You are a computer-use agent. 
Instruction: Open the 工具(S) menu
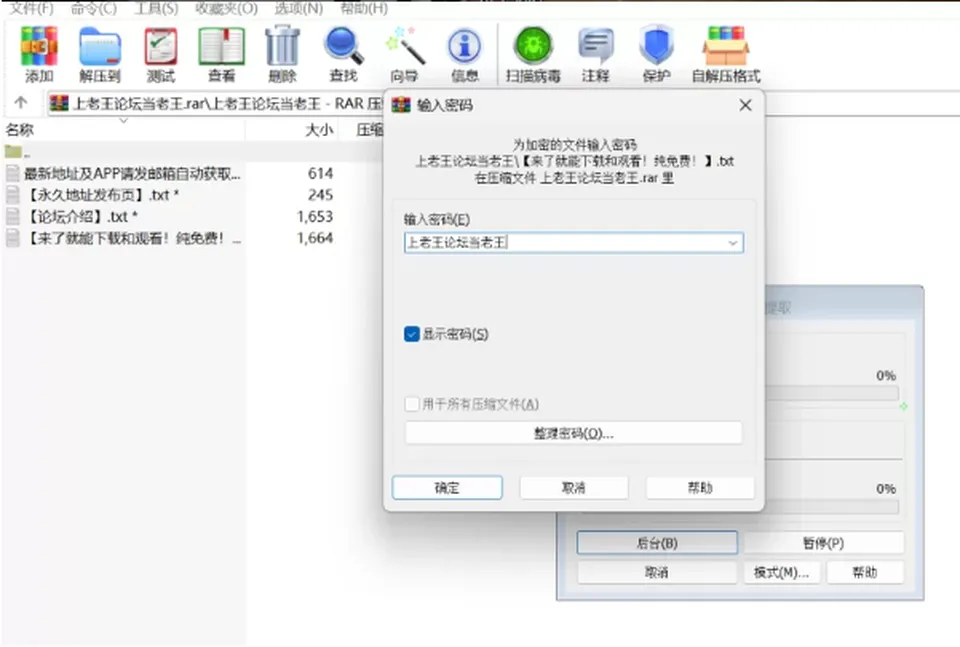tap(156, 9)
